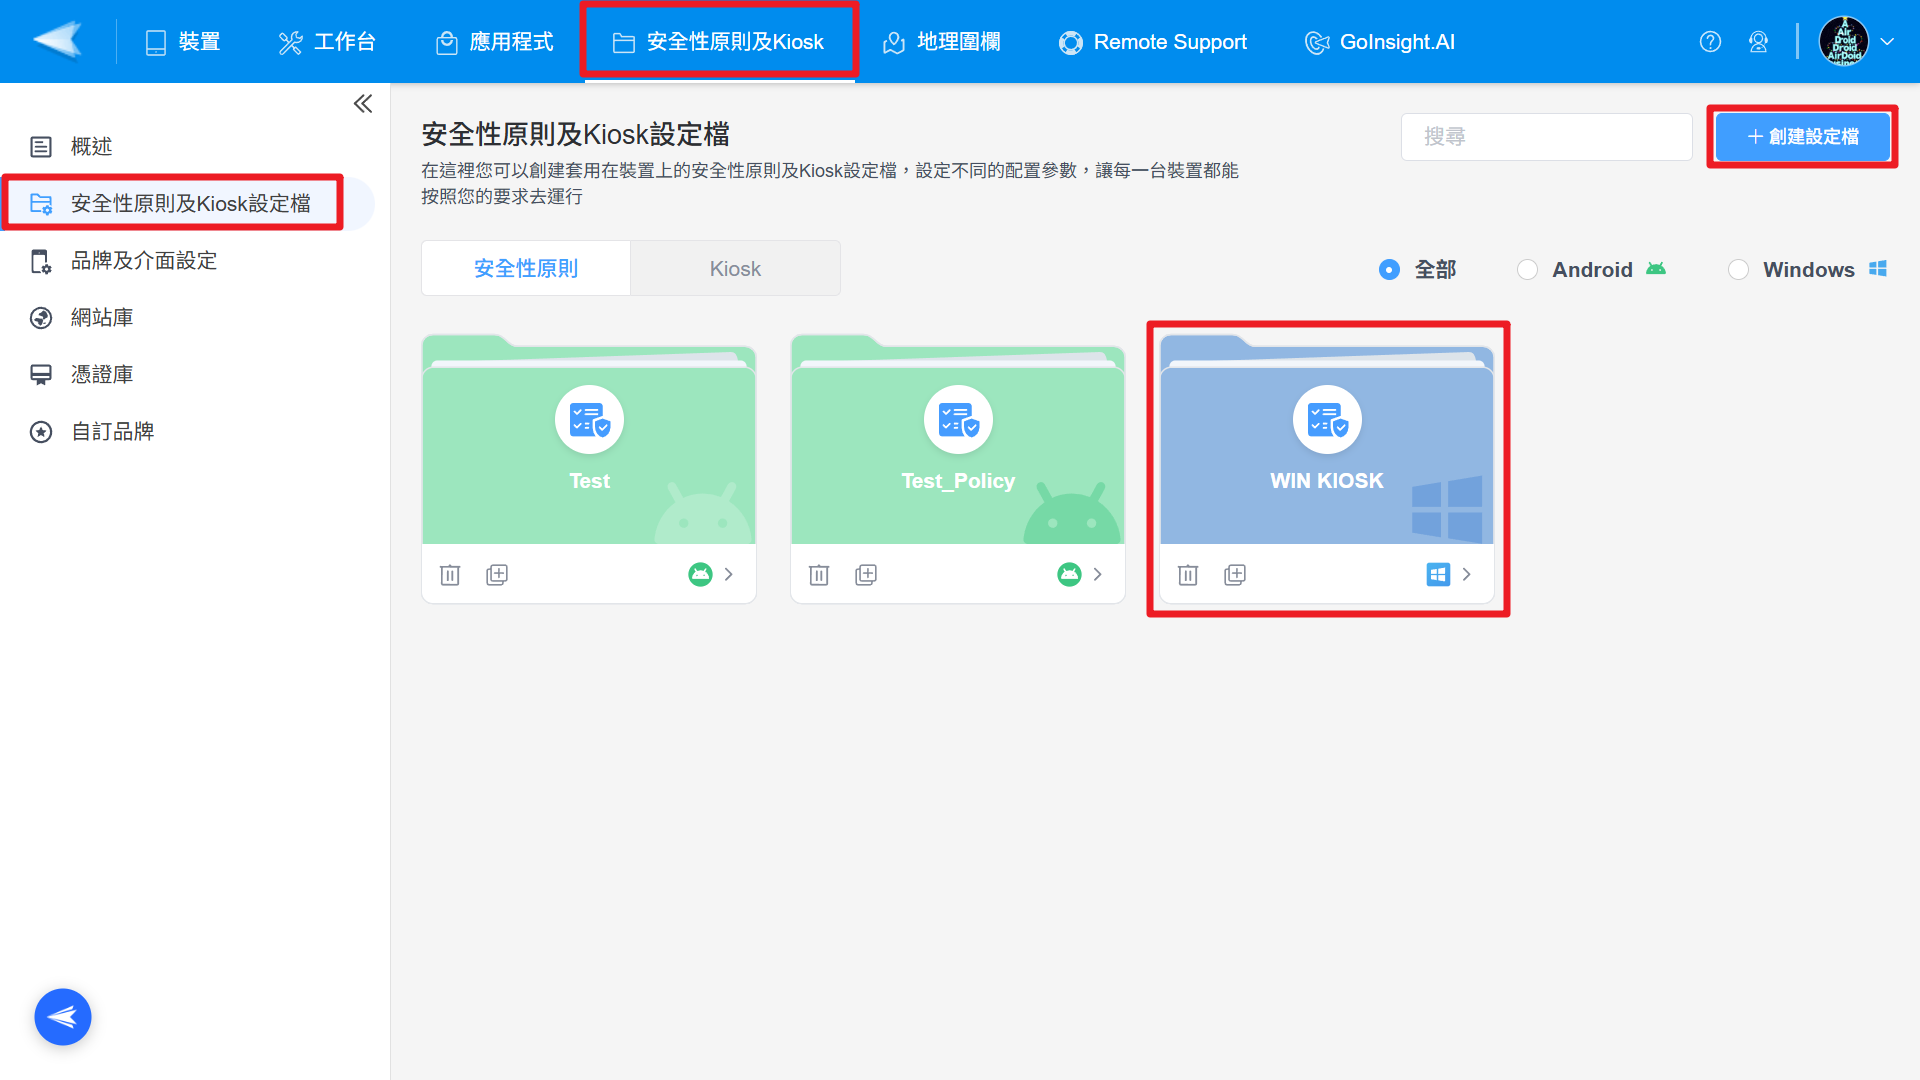
Task: Duplicate the Test_Policy profile with copy icon
Action: tap(866, 575)
